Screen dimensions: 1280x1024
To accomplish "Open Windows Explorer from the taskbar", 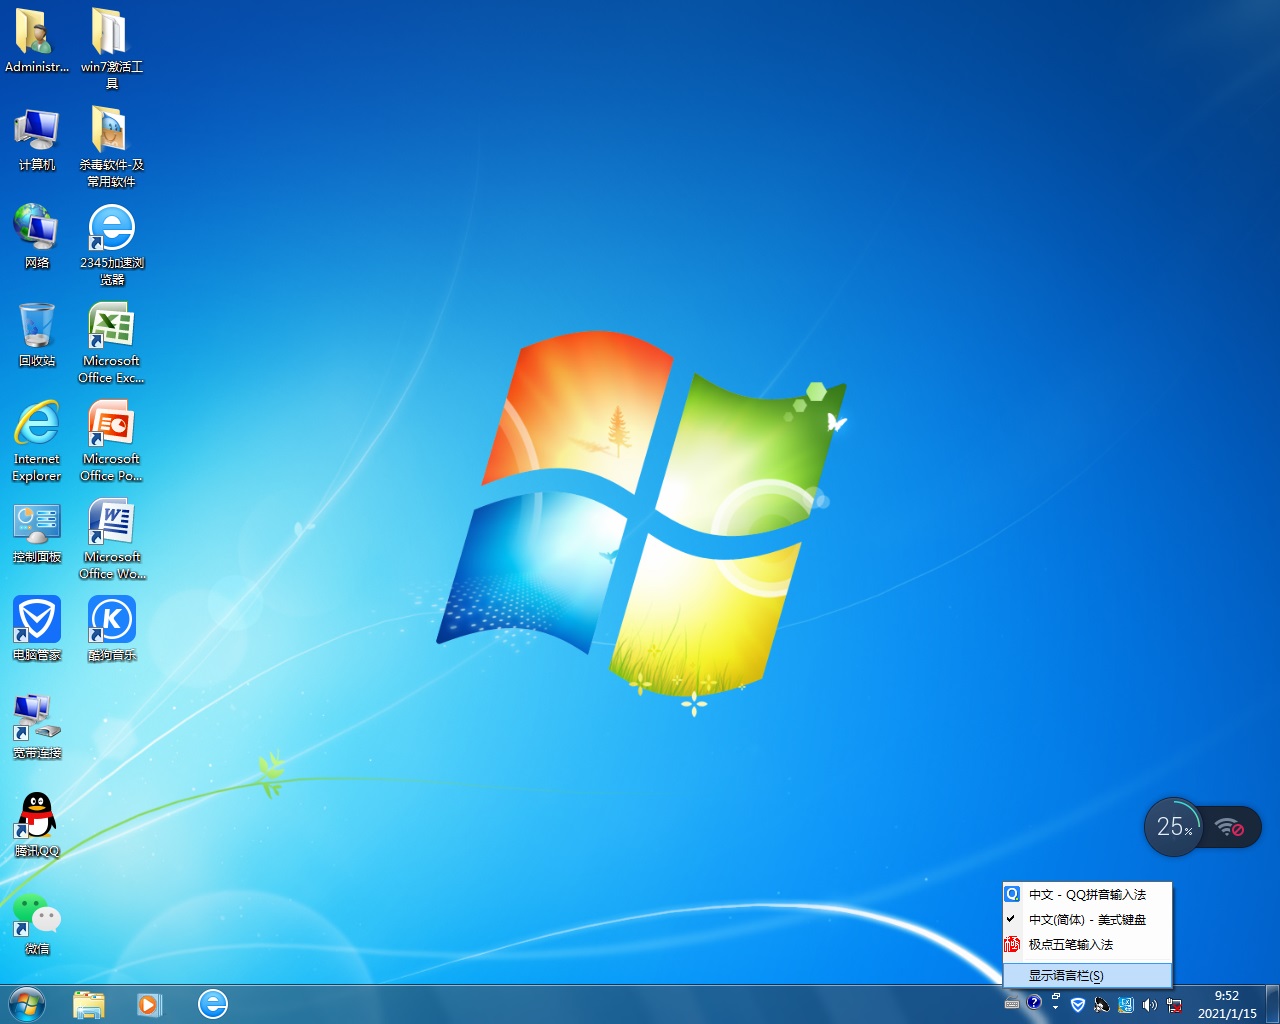I will (89, 1004).
